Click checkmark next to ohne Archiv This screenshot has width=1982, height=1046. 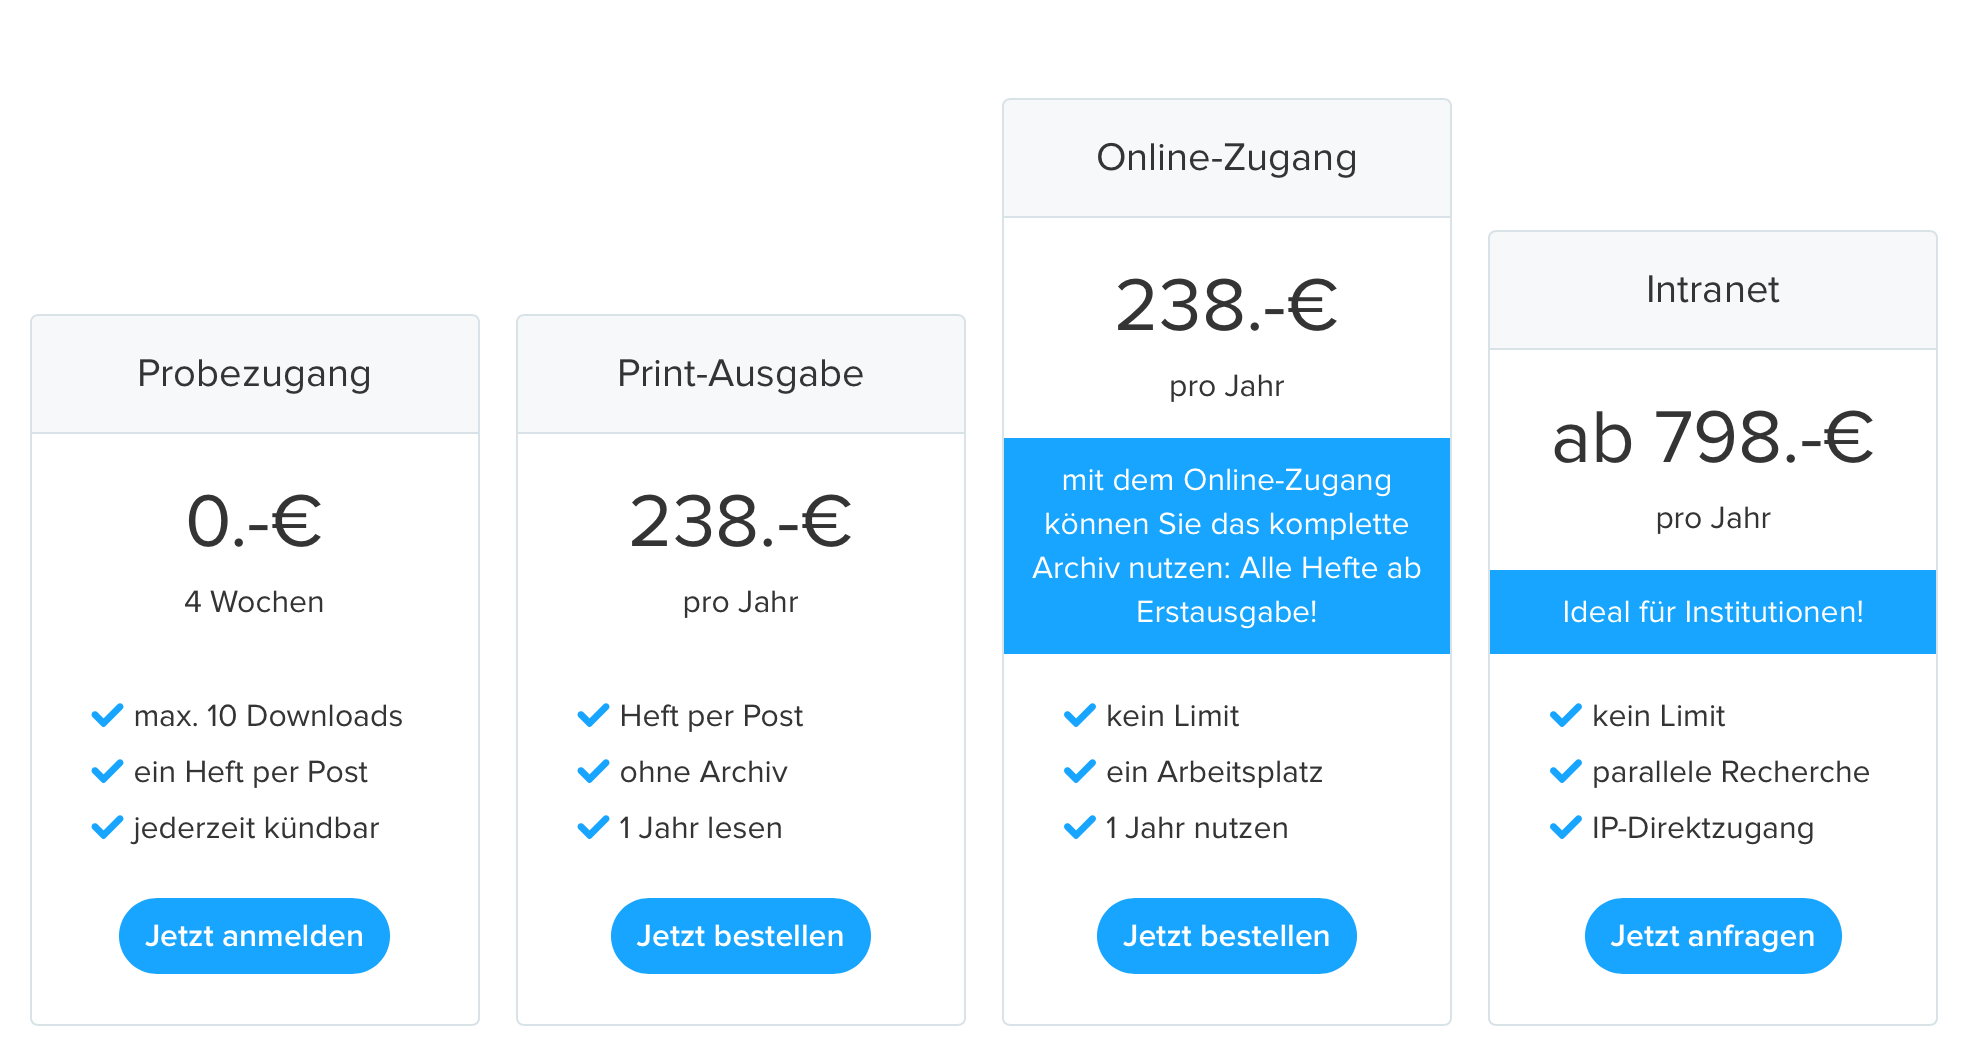pyautogui.click(x=593, y=772)
